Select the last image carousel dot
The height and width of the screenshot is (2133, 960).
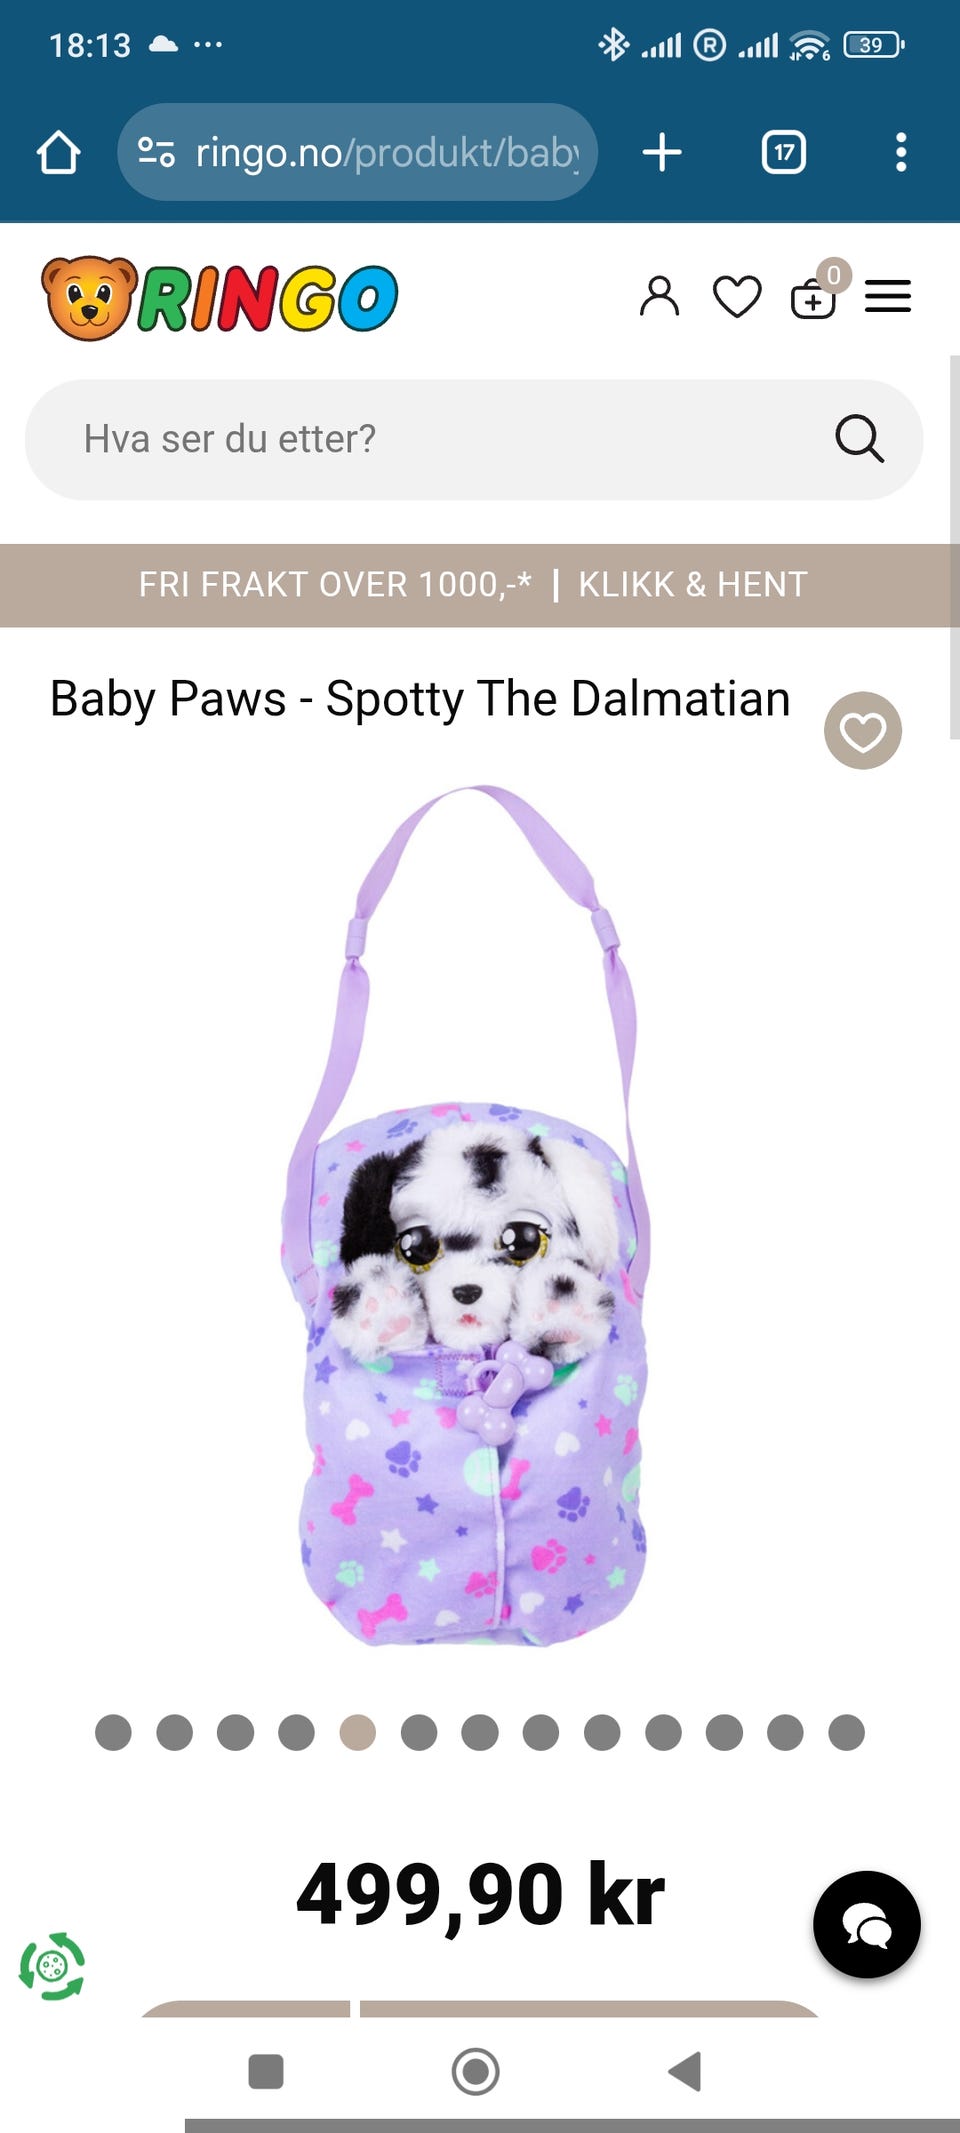(x=846, y=1732)
